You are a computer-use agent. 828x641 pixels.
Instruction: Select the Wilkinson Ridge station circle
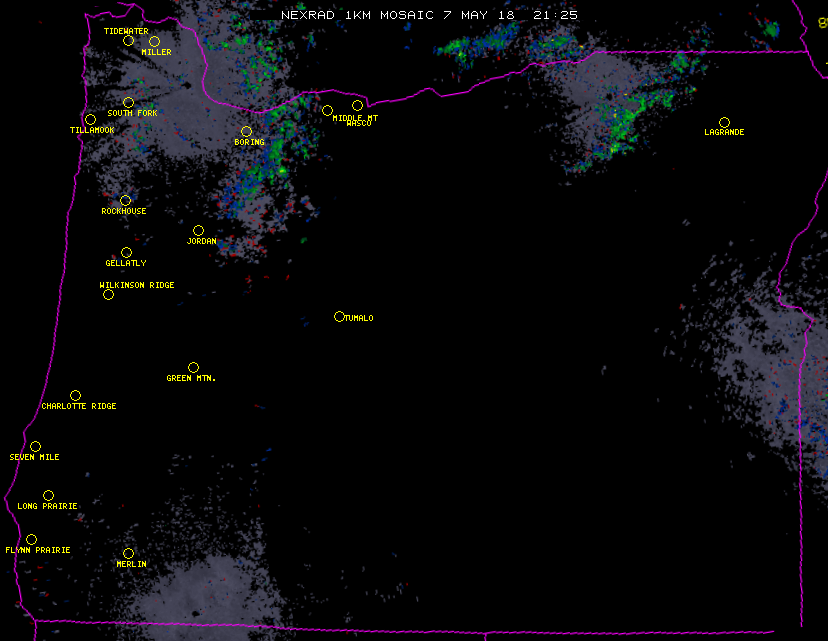(x=108, y=294)
